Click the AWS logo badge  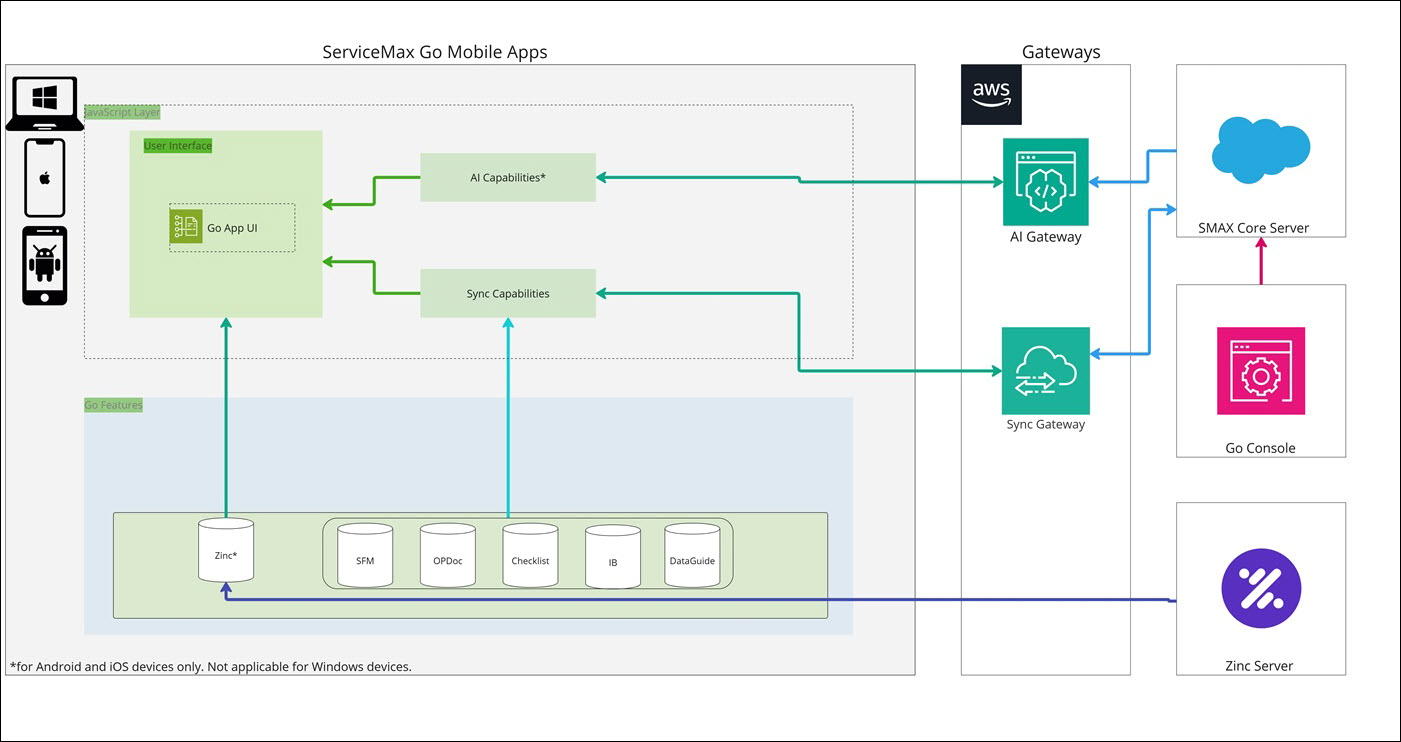(991, 95)
